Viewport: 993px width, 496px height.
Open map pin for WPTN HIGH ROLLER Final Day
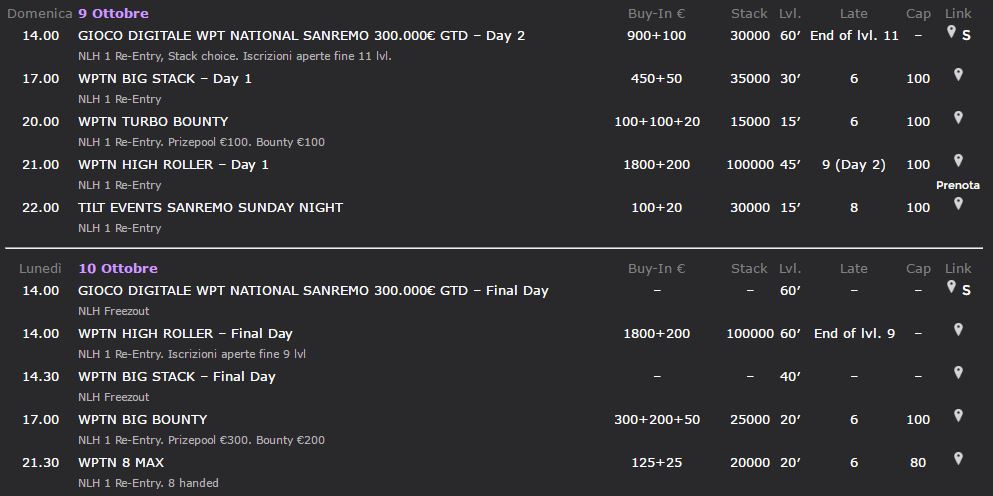pyautogui.click(x=958, y=330)
